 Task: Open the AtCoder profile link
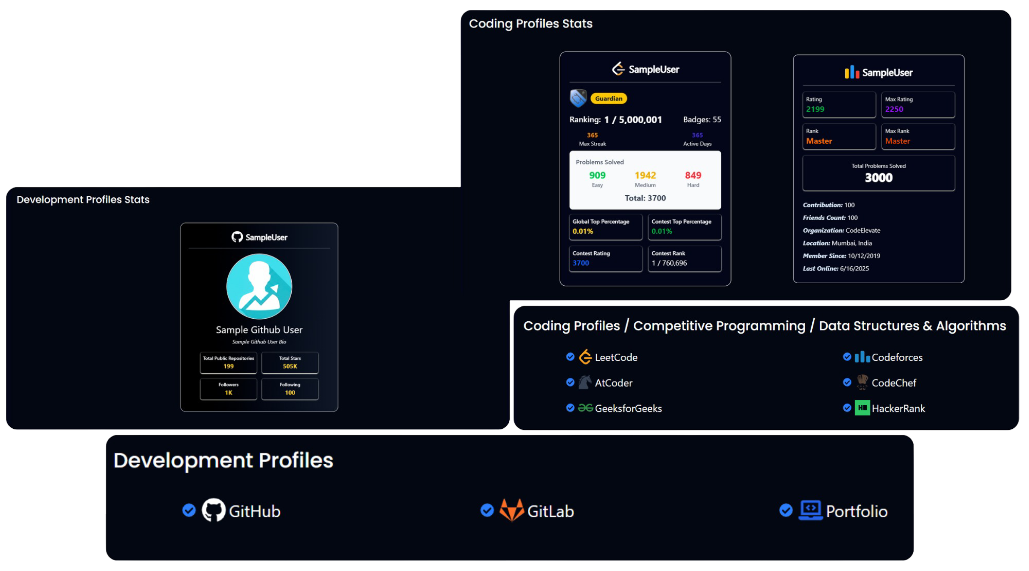(x=614, y=383)
